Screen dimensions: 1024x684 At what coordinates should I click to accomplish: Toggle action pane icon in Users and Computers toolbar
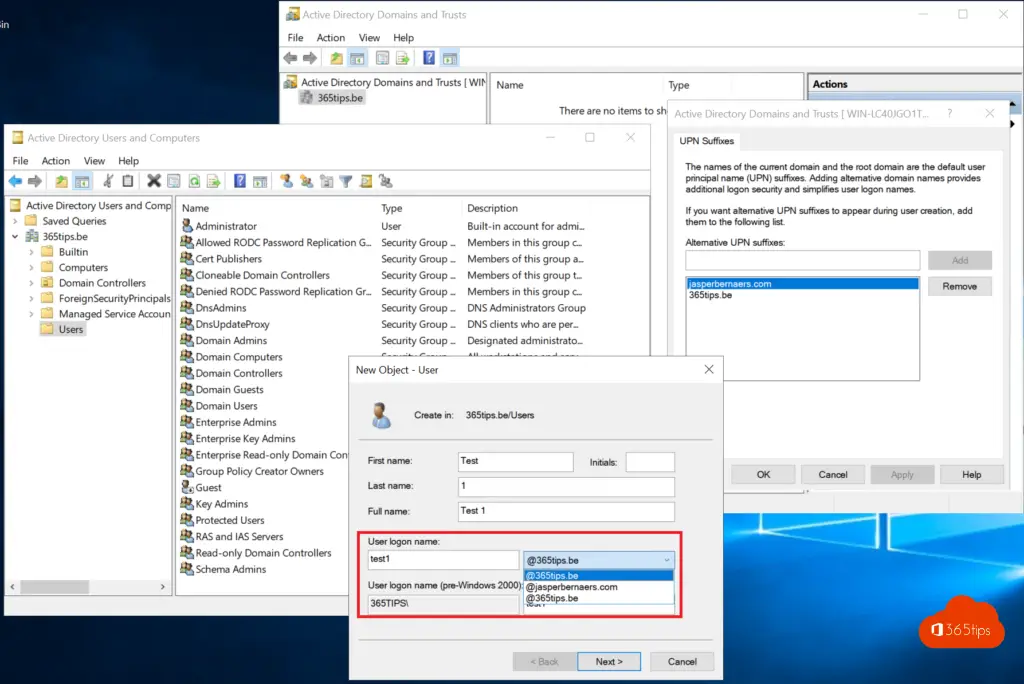[260, 181]
